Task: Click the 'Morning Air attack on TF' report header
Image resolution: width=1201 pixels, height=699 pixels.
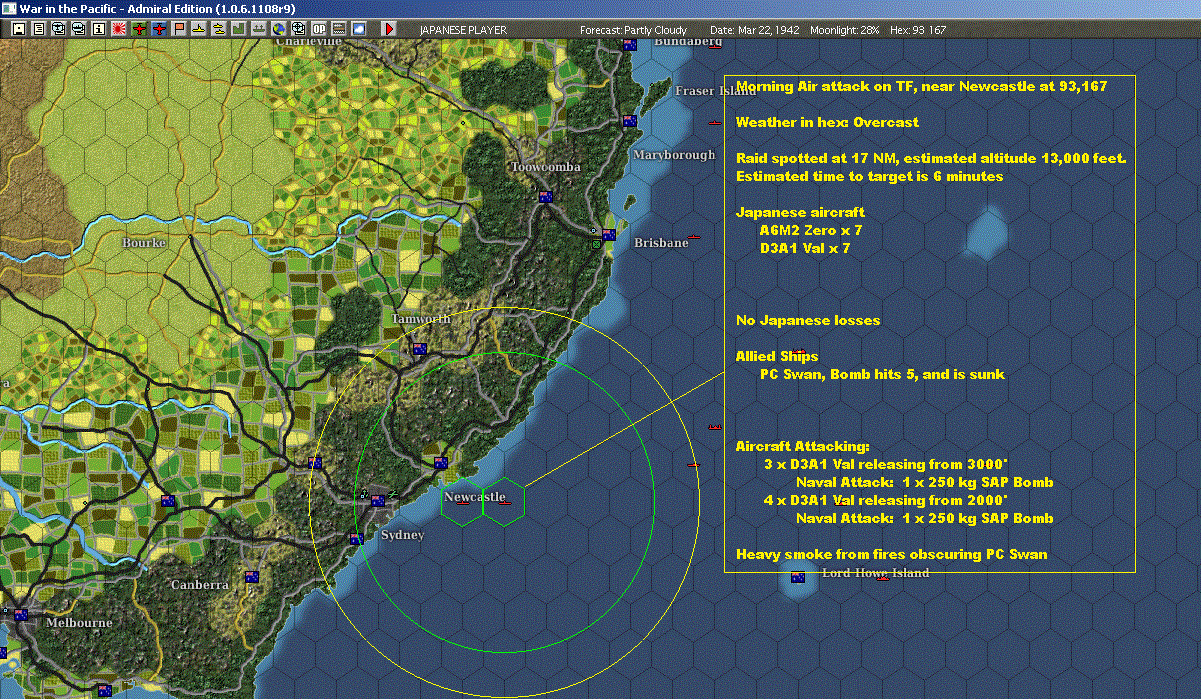Action: [x=921, y=87]
